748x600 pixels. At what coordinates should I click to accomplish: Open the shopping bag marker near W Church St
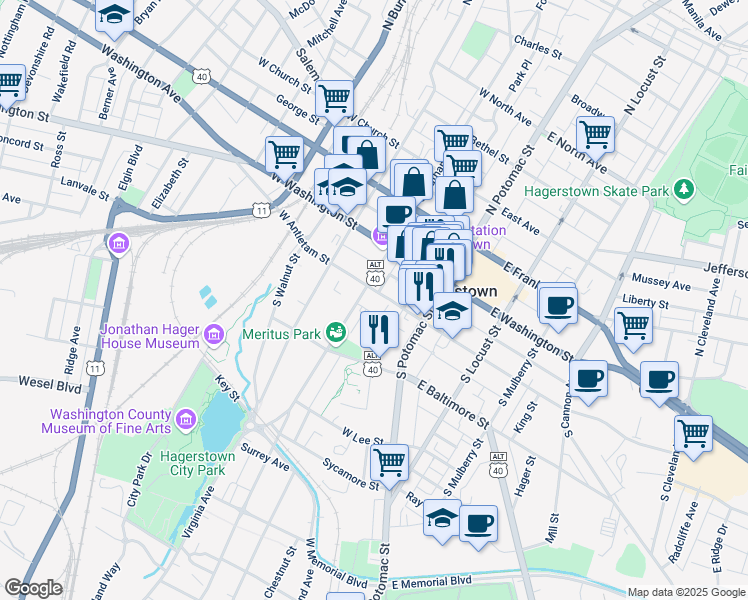(367, 155)
